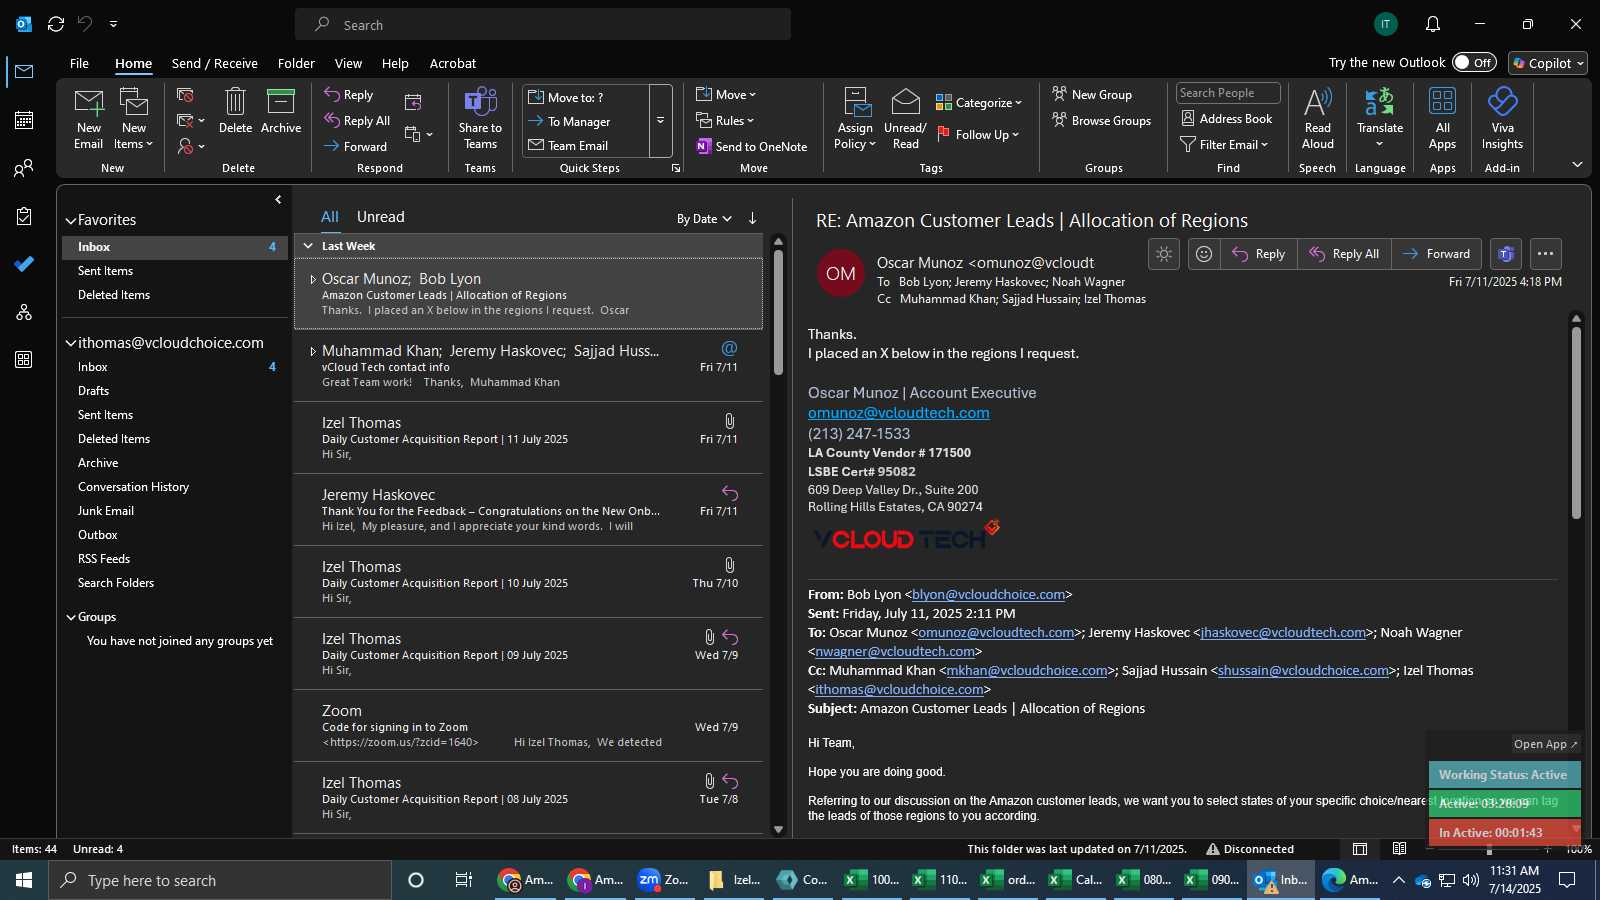Image resolution: width=1600 pixels, height=900 pixels.
Task: Open Help ribbon tab
Action: tap(395, 63)
